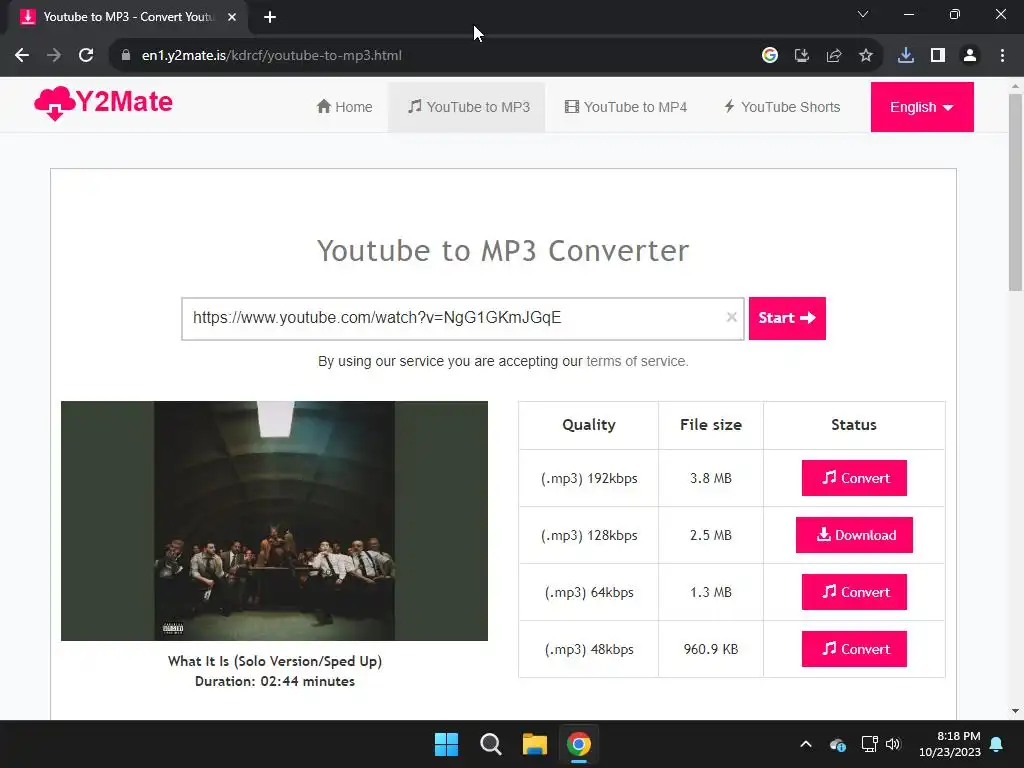Image resolution: width=1024 pixels, height=768 pixels.
Task: Click the 'Youtube to MP3 Converter' heading
Action: coord(503,251)
